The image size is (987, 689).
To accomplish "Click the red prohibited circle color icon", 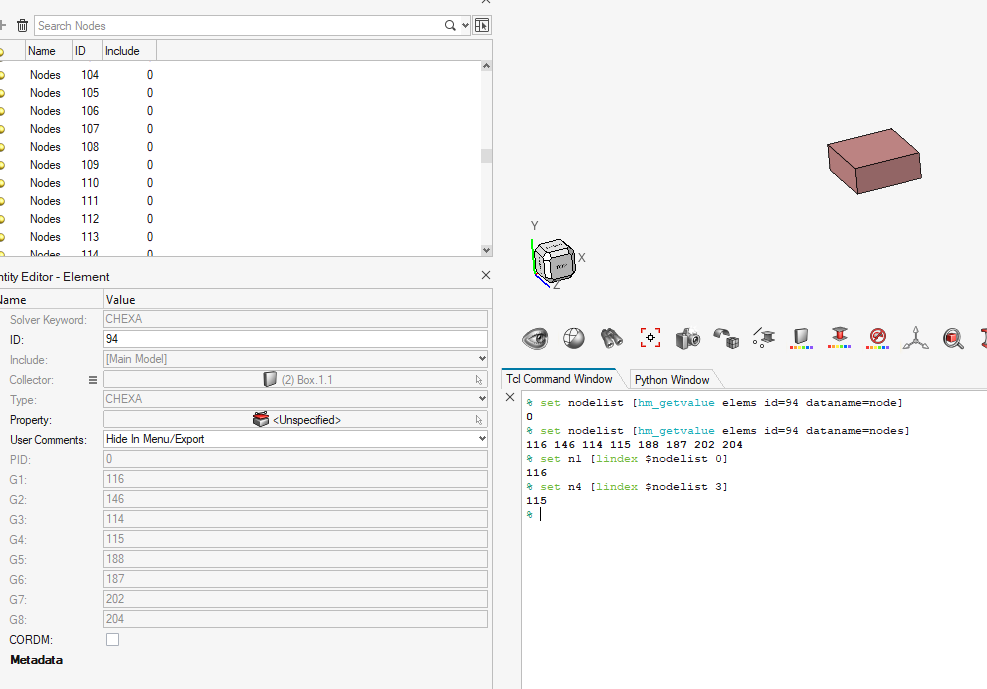I will point(877,339).
